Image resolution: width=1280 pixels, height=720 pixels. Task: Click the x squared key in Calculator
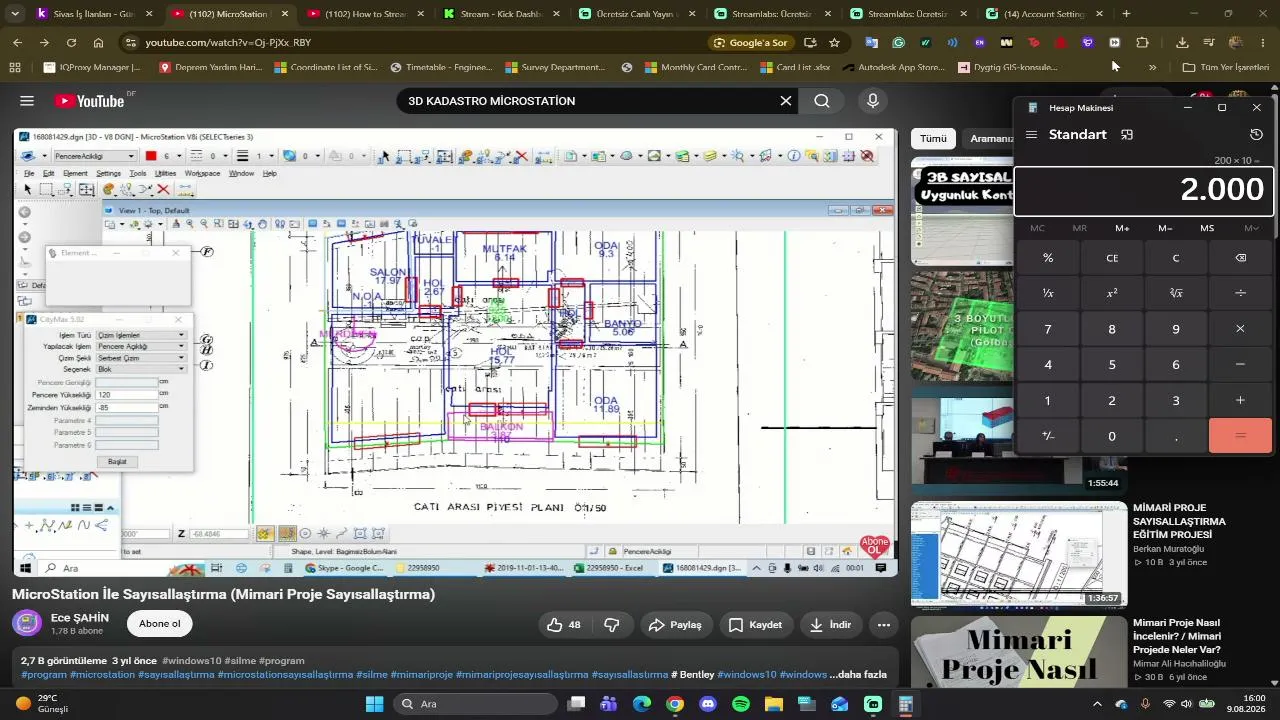(x=1112, y=293)
